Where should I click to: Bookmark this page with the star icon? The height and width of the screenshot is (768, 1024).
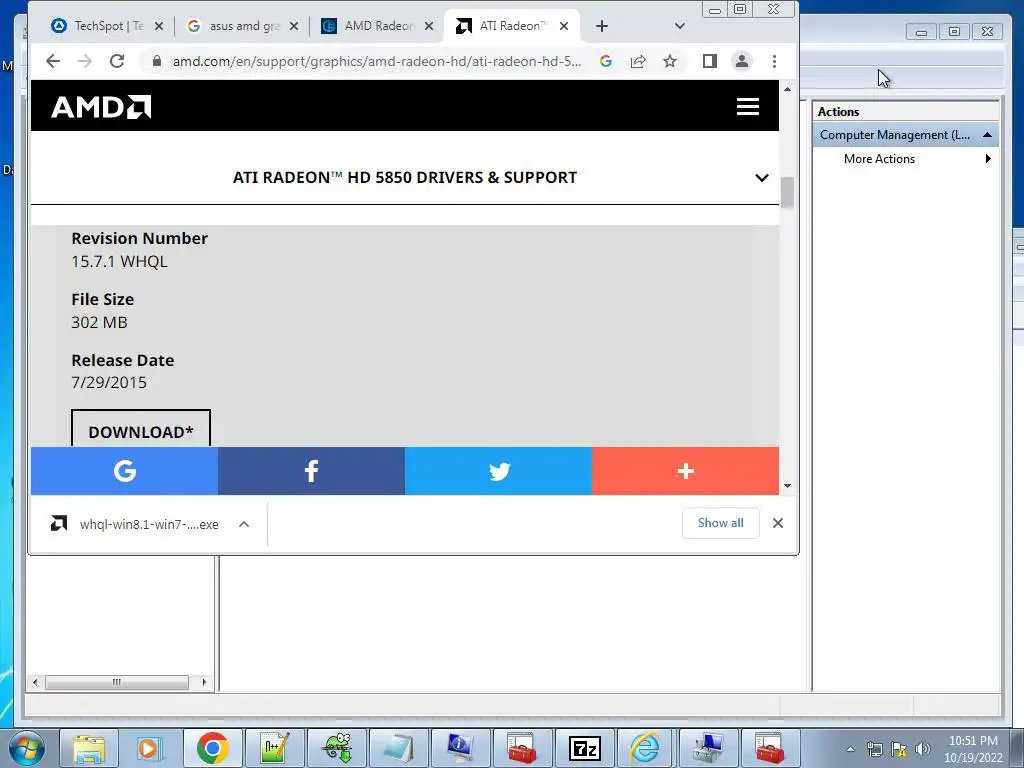(670, 61)
